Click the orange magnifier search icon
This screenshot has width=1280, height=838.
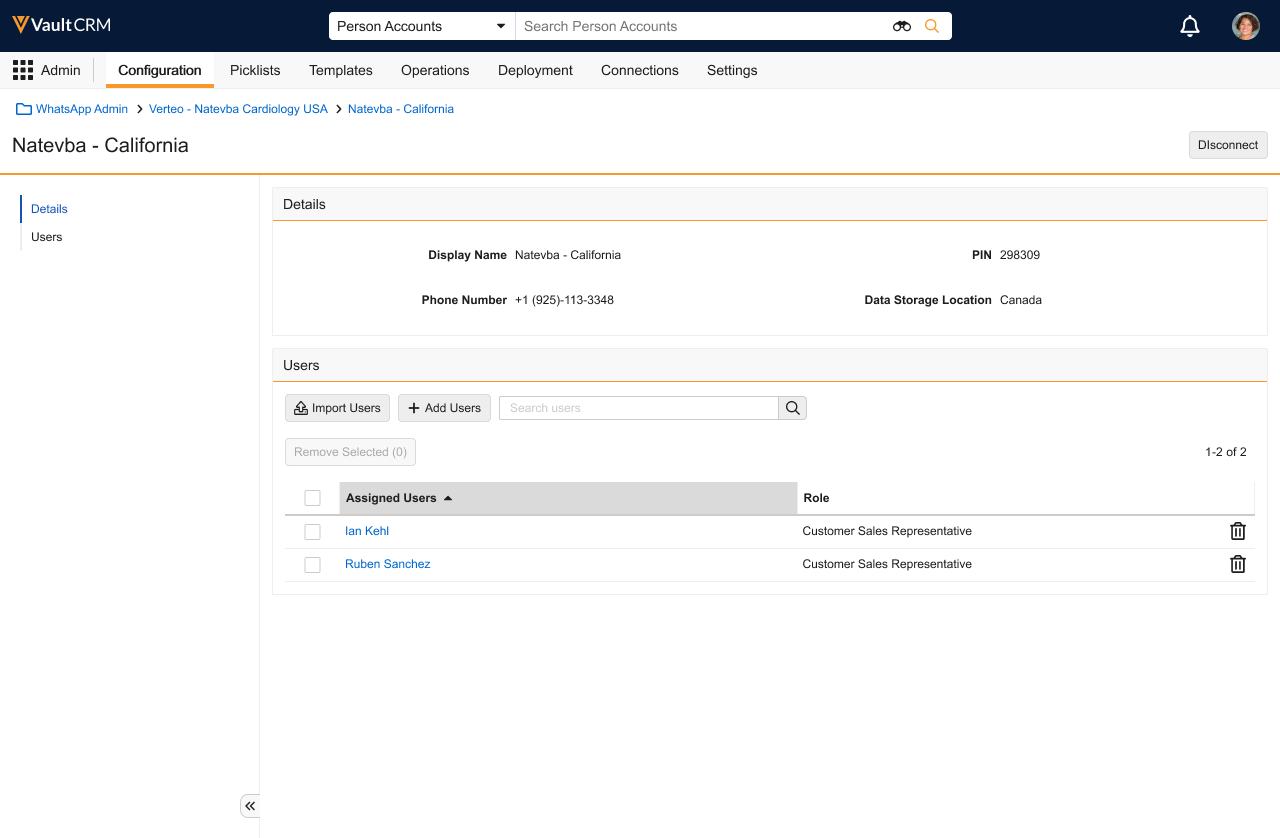click(x=932, y=26)
